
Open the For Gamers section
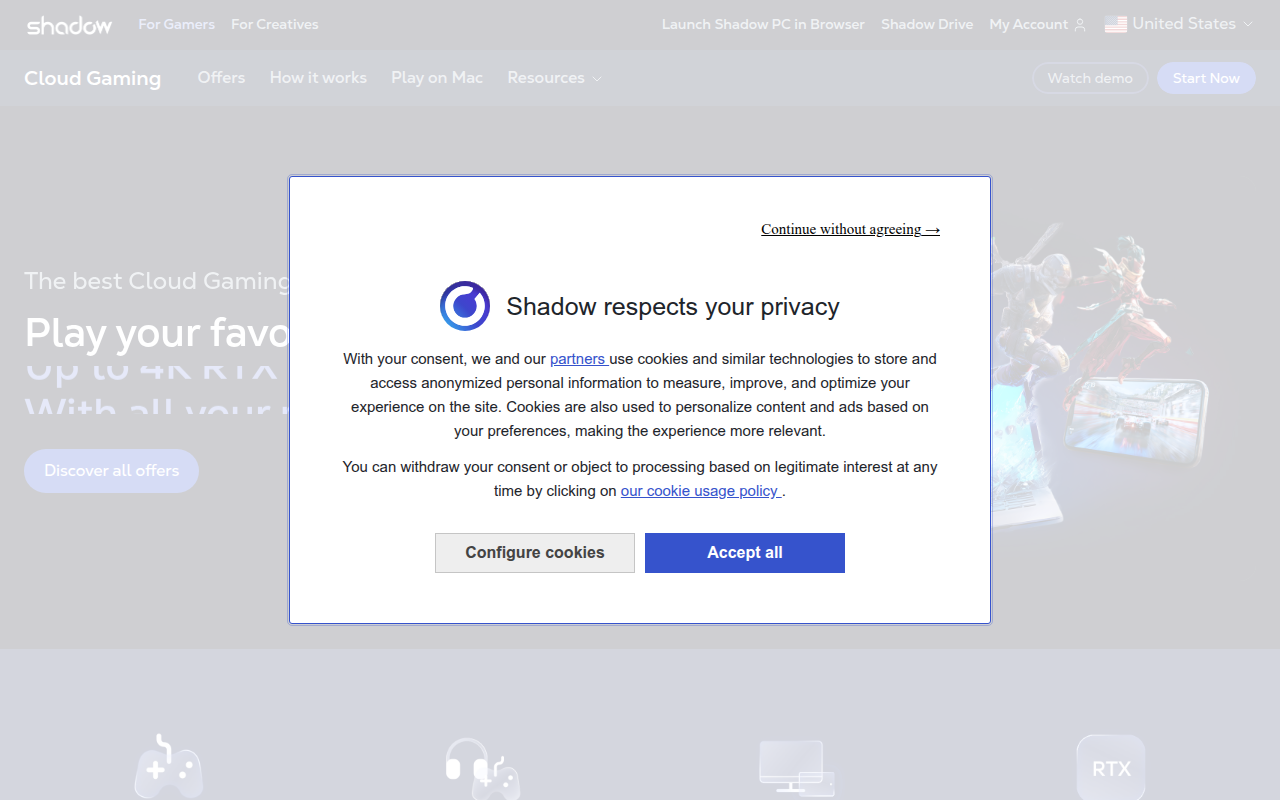(176, 24)
